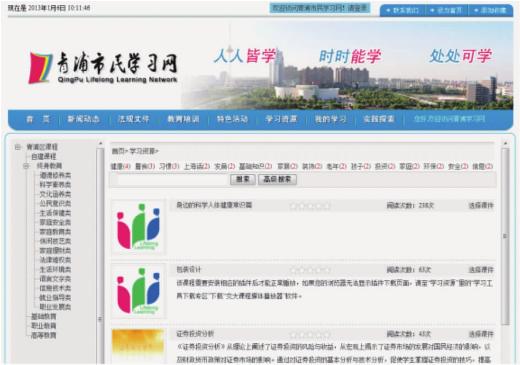Collapse the top-level 青浦区课程 tree node

tap(18, 147)
